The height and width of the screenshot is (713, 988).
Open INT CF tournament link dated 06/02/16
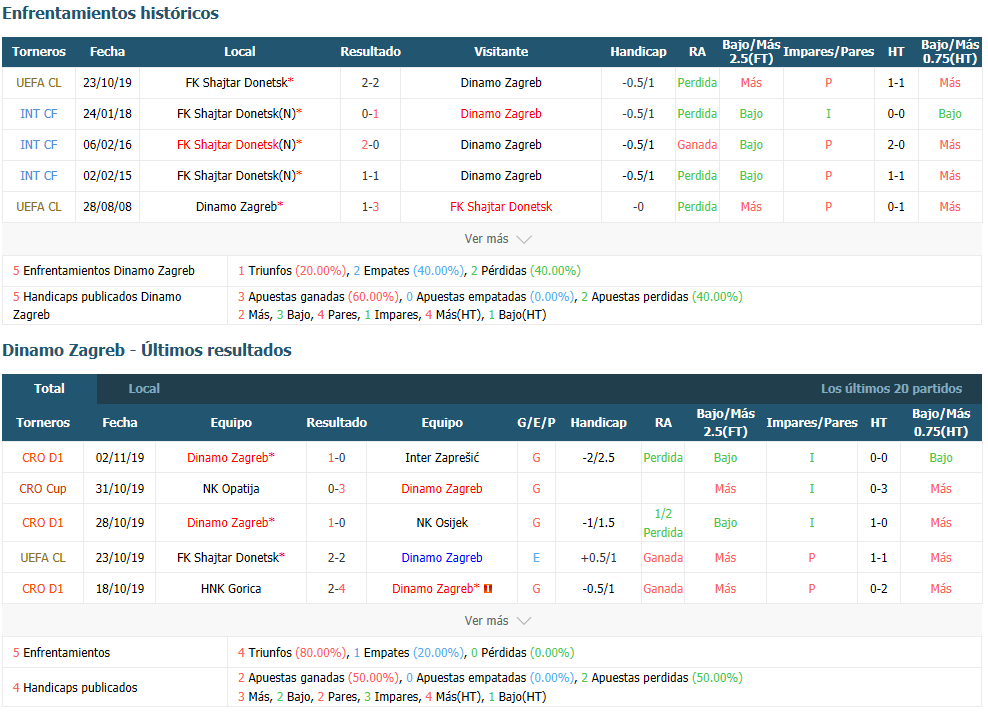(38, 144)
